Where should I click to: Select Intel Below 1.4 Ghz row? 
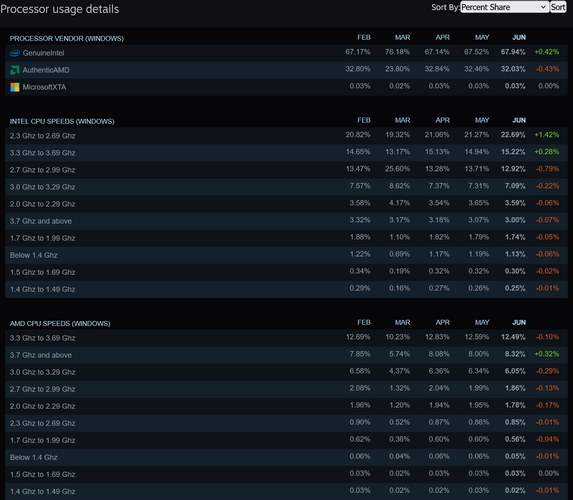point(286,255)
